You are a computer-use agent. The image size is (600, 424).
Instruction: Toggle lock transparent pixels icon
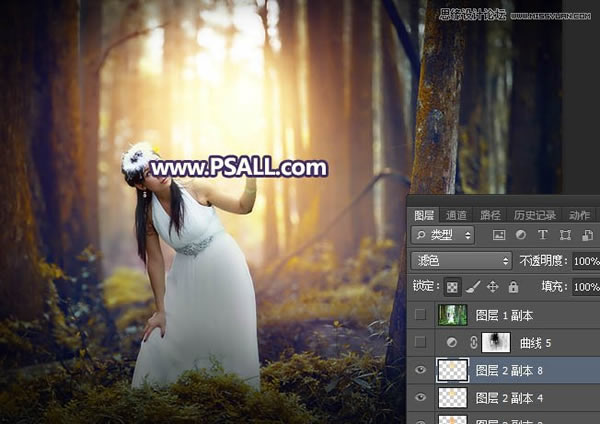tap(452, 287)
